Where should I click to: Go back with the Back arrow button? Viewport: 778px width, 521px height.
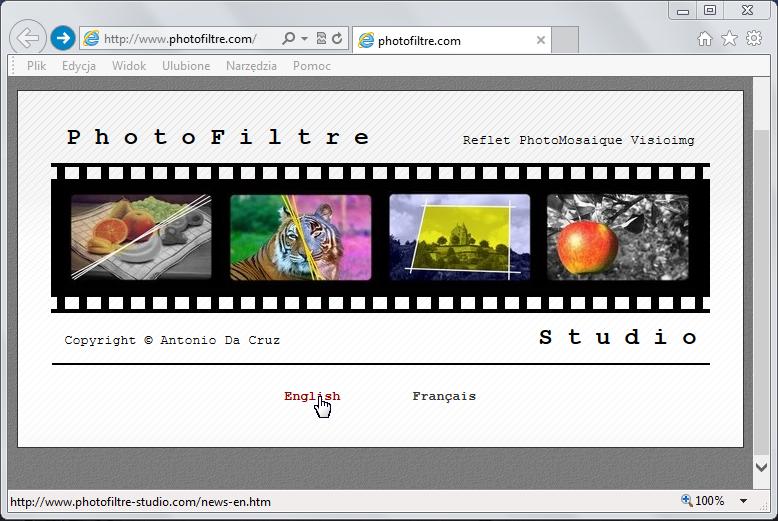click(28, 38)
